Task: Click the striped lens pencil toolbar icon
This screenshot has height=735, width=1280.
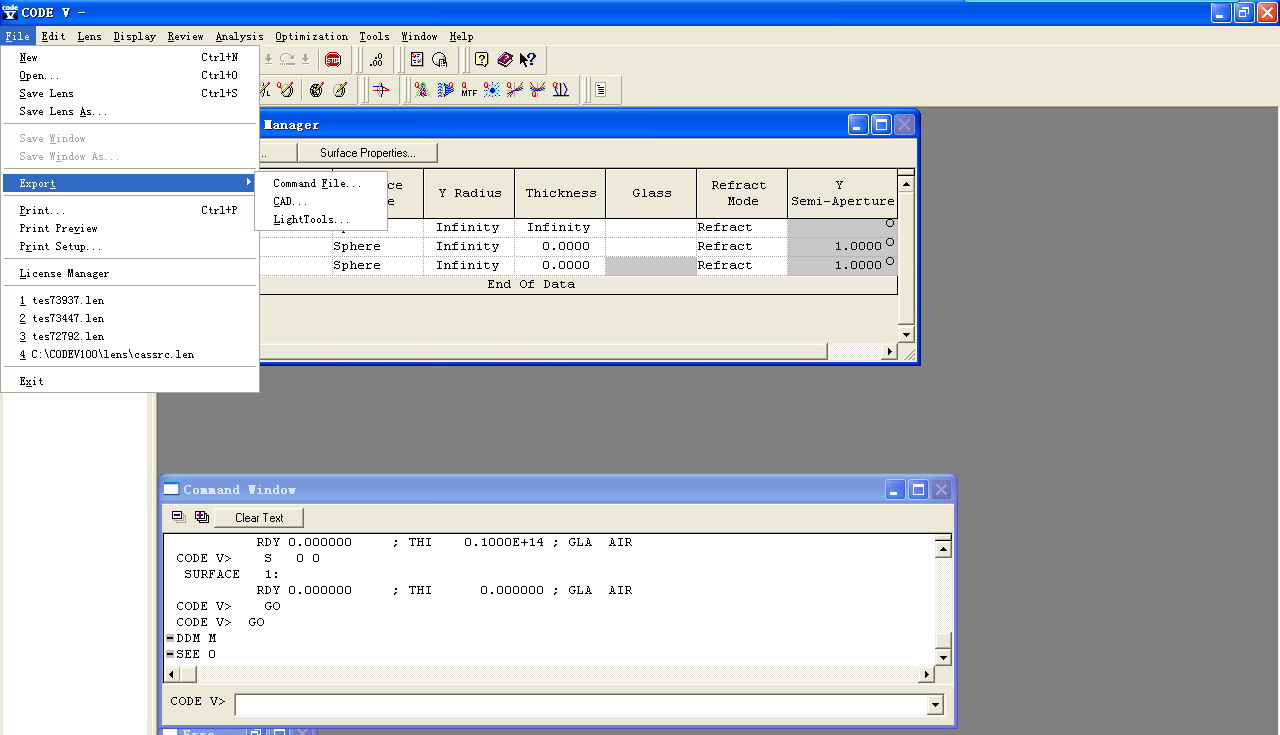Action: point(316,90)
